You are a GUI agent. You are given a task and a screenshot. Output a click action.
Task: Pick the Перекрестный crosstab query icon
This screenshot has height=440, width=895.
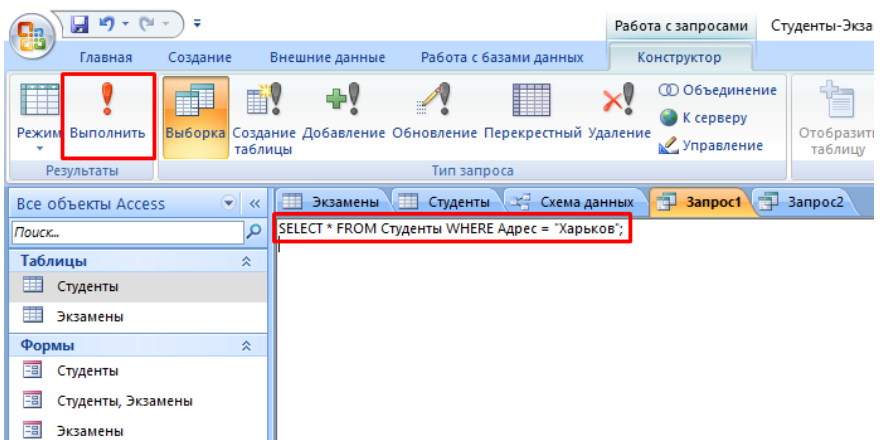[532, 114]
